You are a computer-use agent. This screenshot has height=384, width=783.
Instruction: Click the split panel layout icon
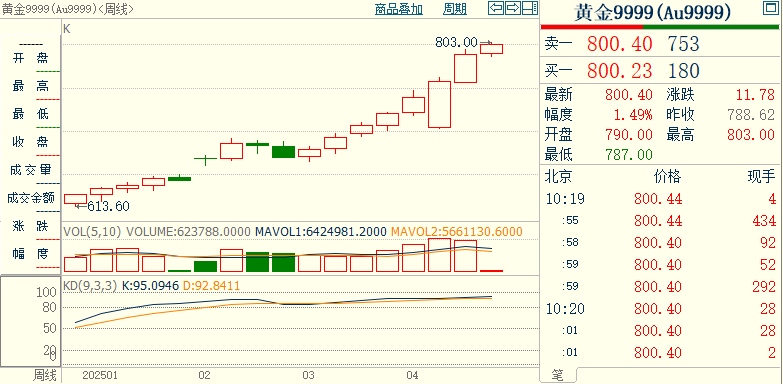pyautogui.click(x=530, y=8)
